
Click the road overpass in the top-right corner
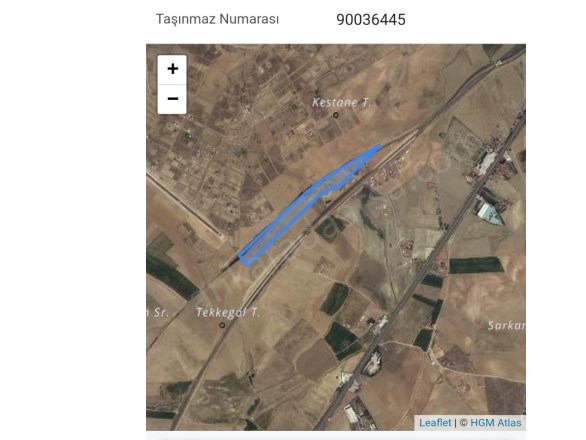[x=499, y=63]
